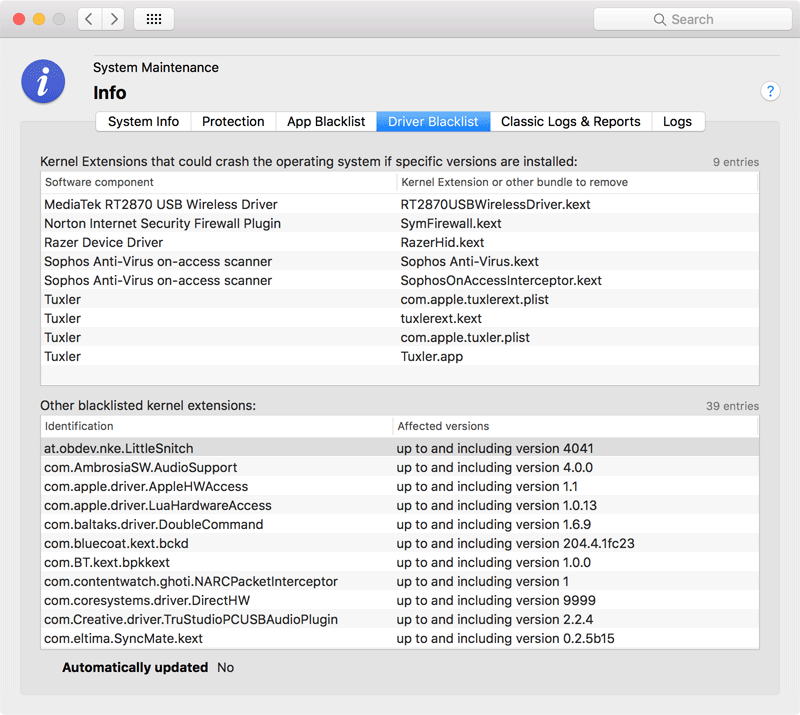Click the Identification column header

coord(216,426)
